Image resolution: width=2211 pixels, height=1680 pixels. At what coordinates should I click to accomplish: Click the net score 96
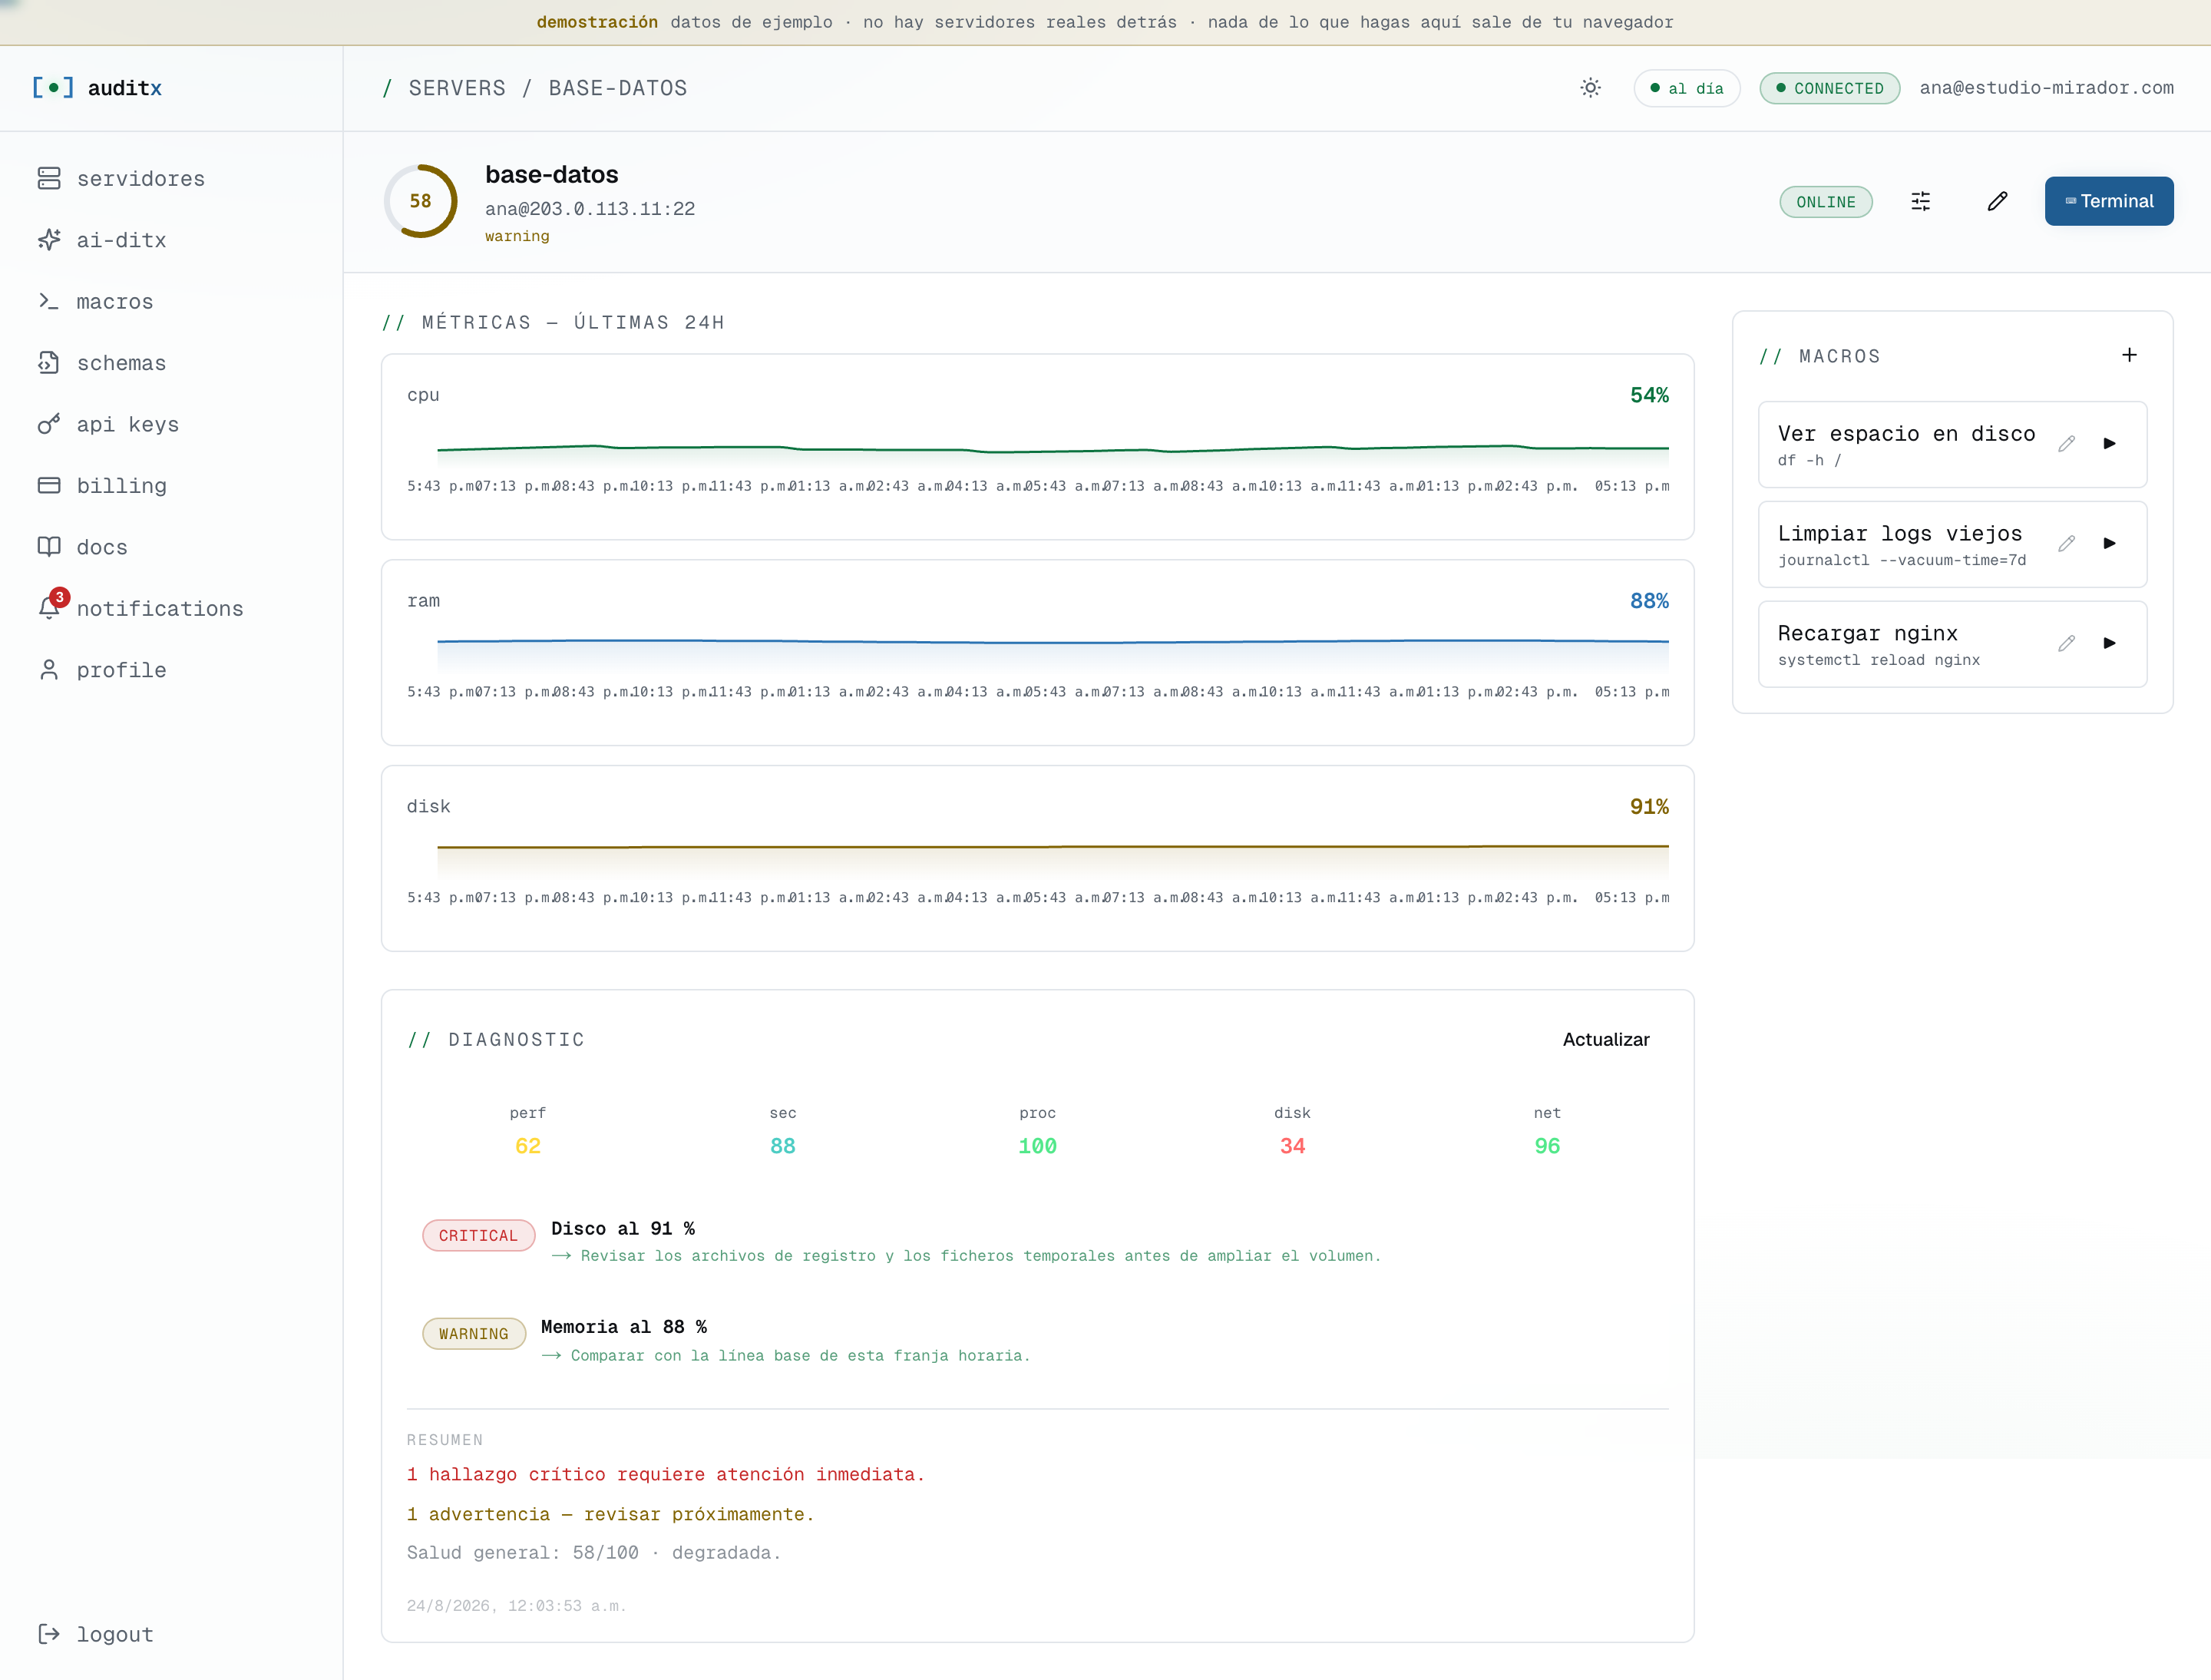click(1547, 1146)
